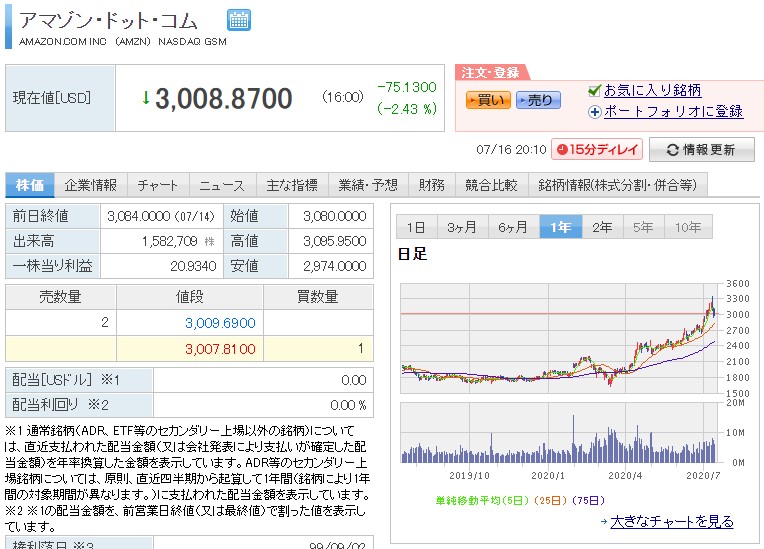Screen dimensions: 764x549
Task: Open the 財務 tab
Action: pyautogui.click(x=432, y=185)
